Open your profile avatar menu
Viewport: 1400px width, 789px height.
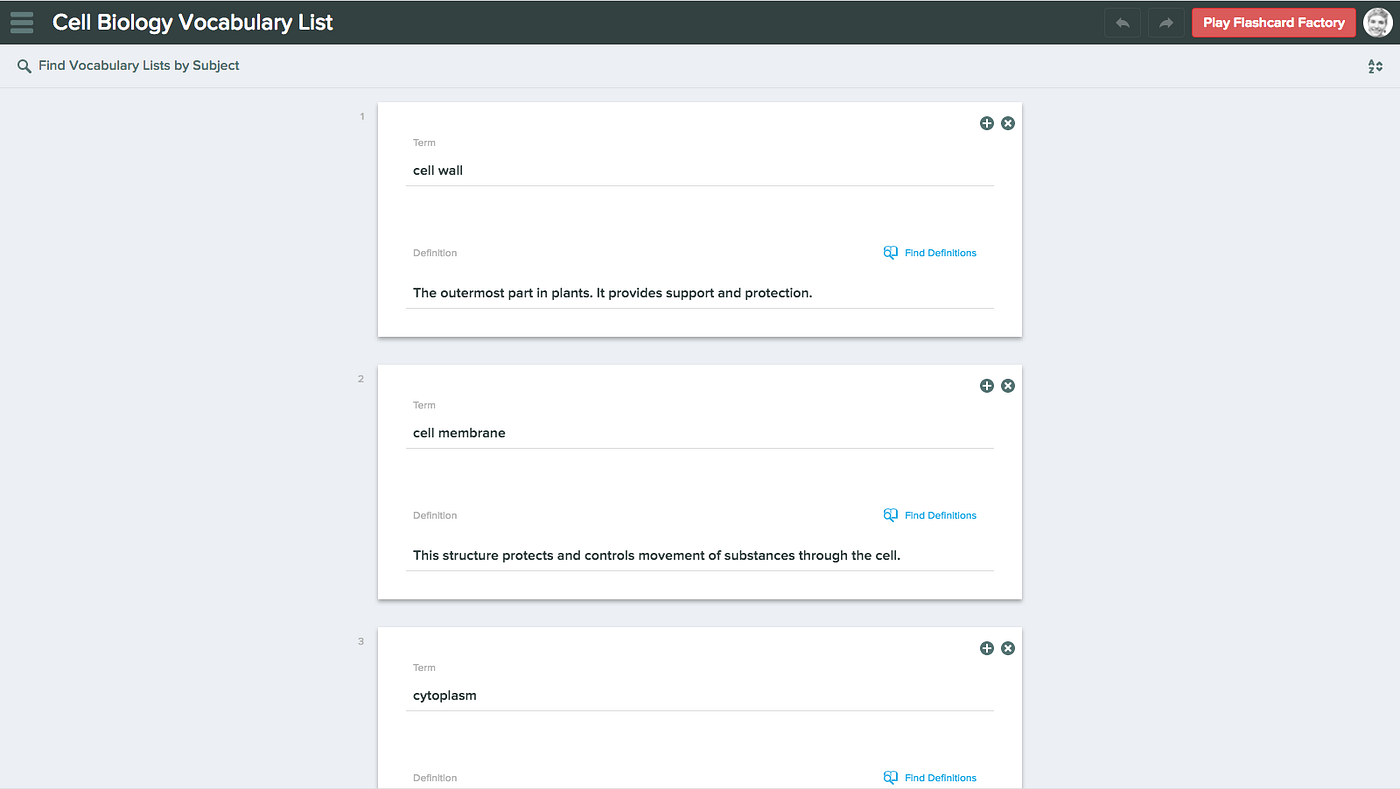1377,21
